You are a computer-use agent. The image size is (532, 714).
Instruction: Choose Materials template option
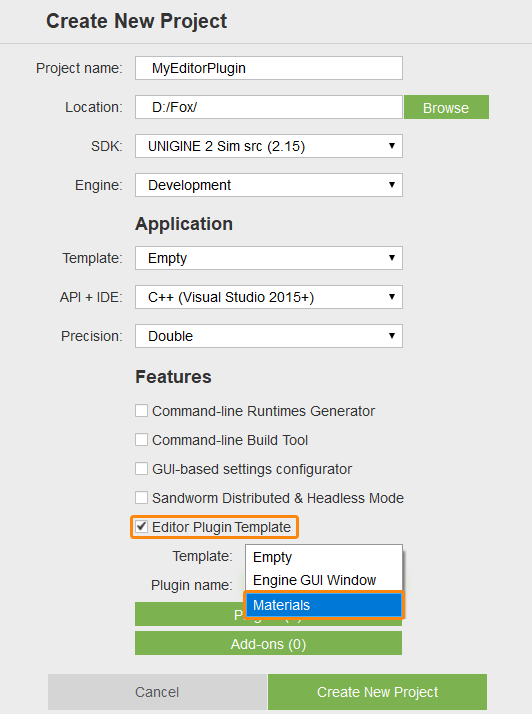click(x=324, y=605)
